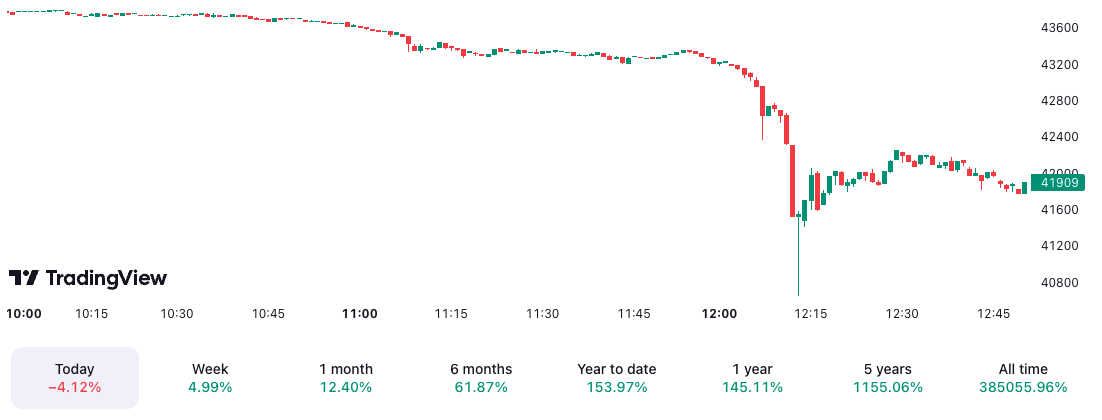
Task: Select the 6 months range
Action: (x=481, y=377)
